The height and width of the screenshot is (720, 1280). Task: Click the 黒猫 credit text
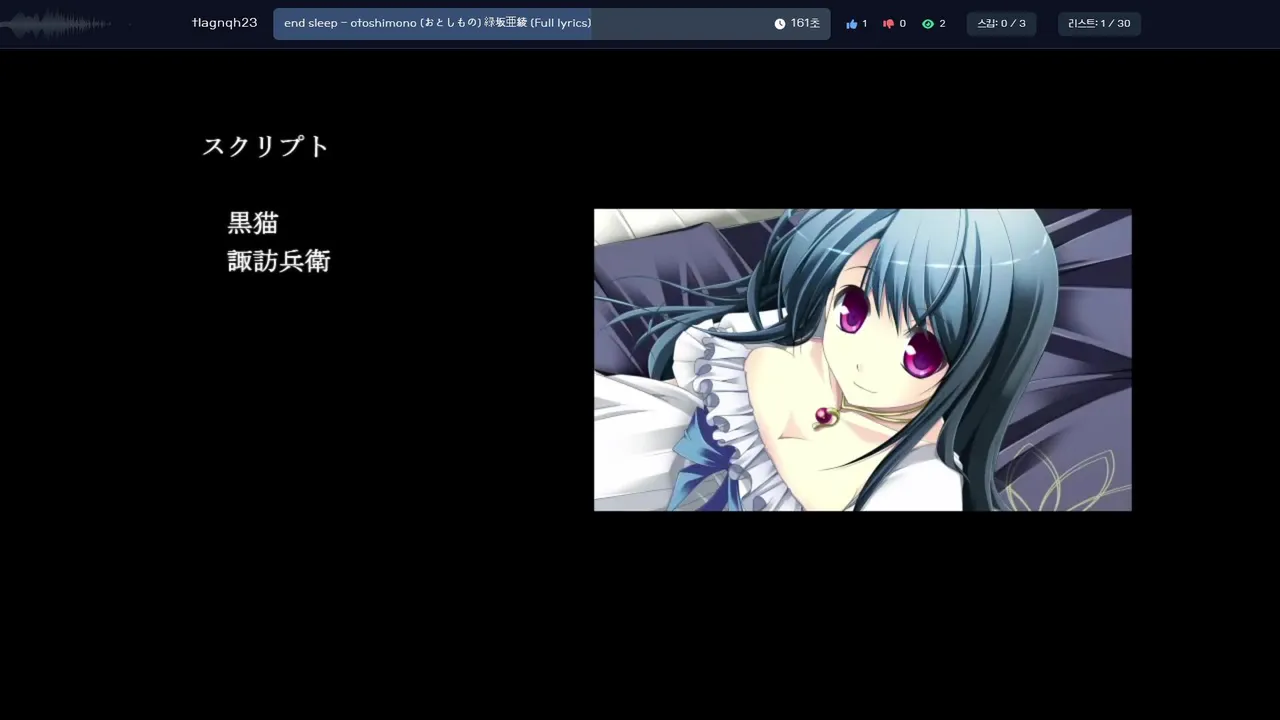click(253, 223)
